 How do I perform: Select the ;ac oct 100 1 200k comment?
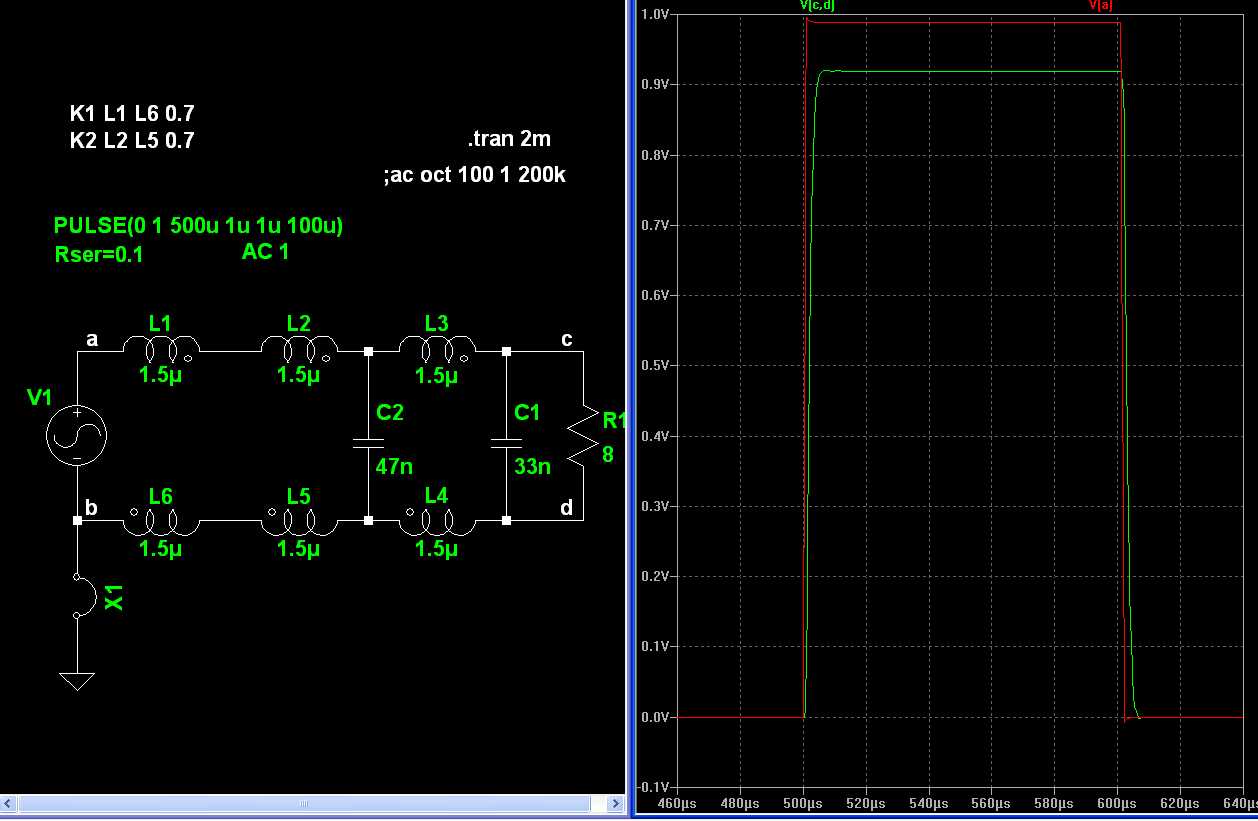tap(474, 175)
